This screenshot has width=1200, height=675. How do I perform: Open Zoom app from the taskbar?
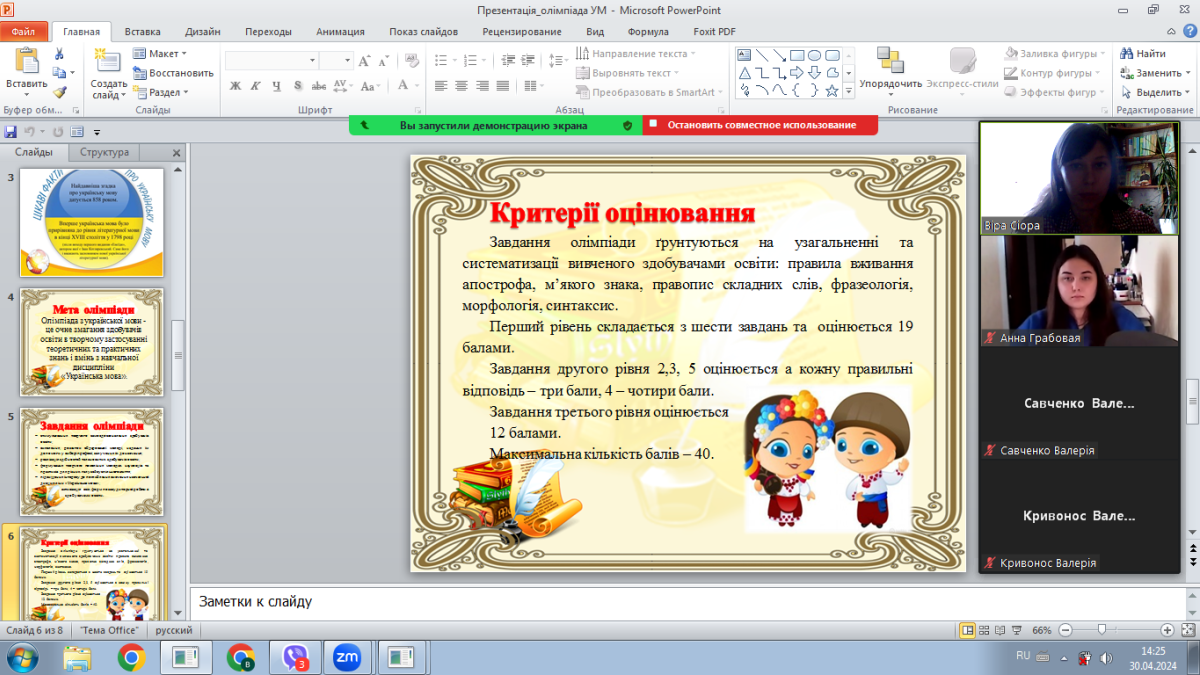347,657
